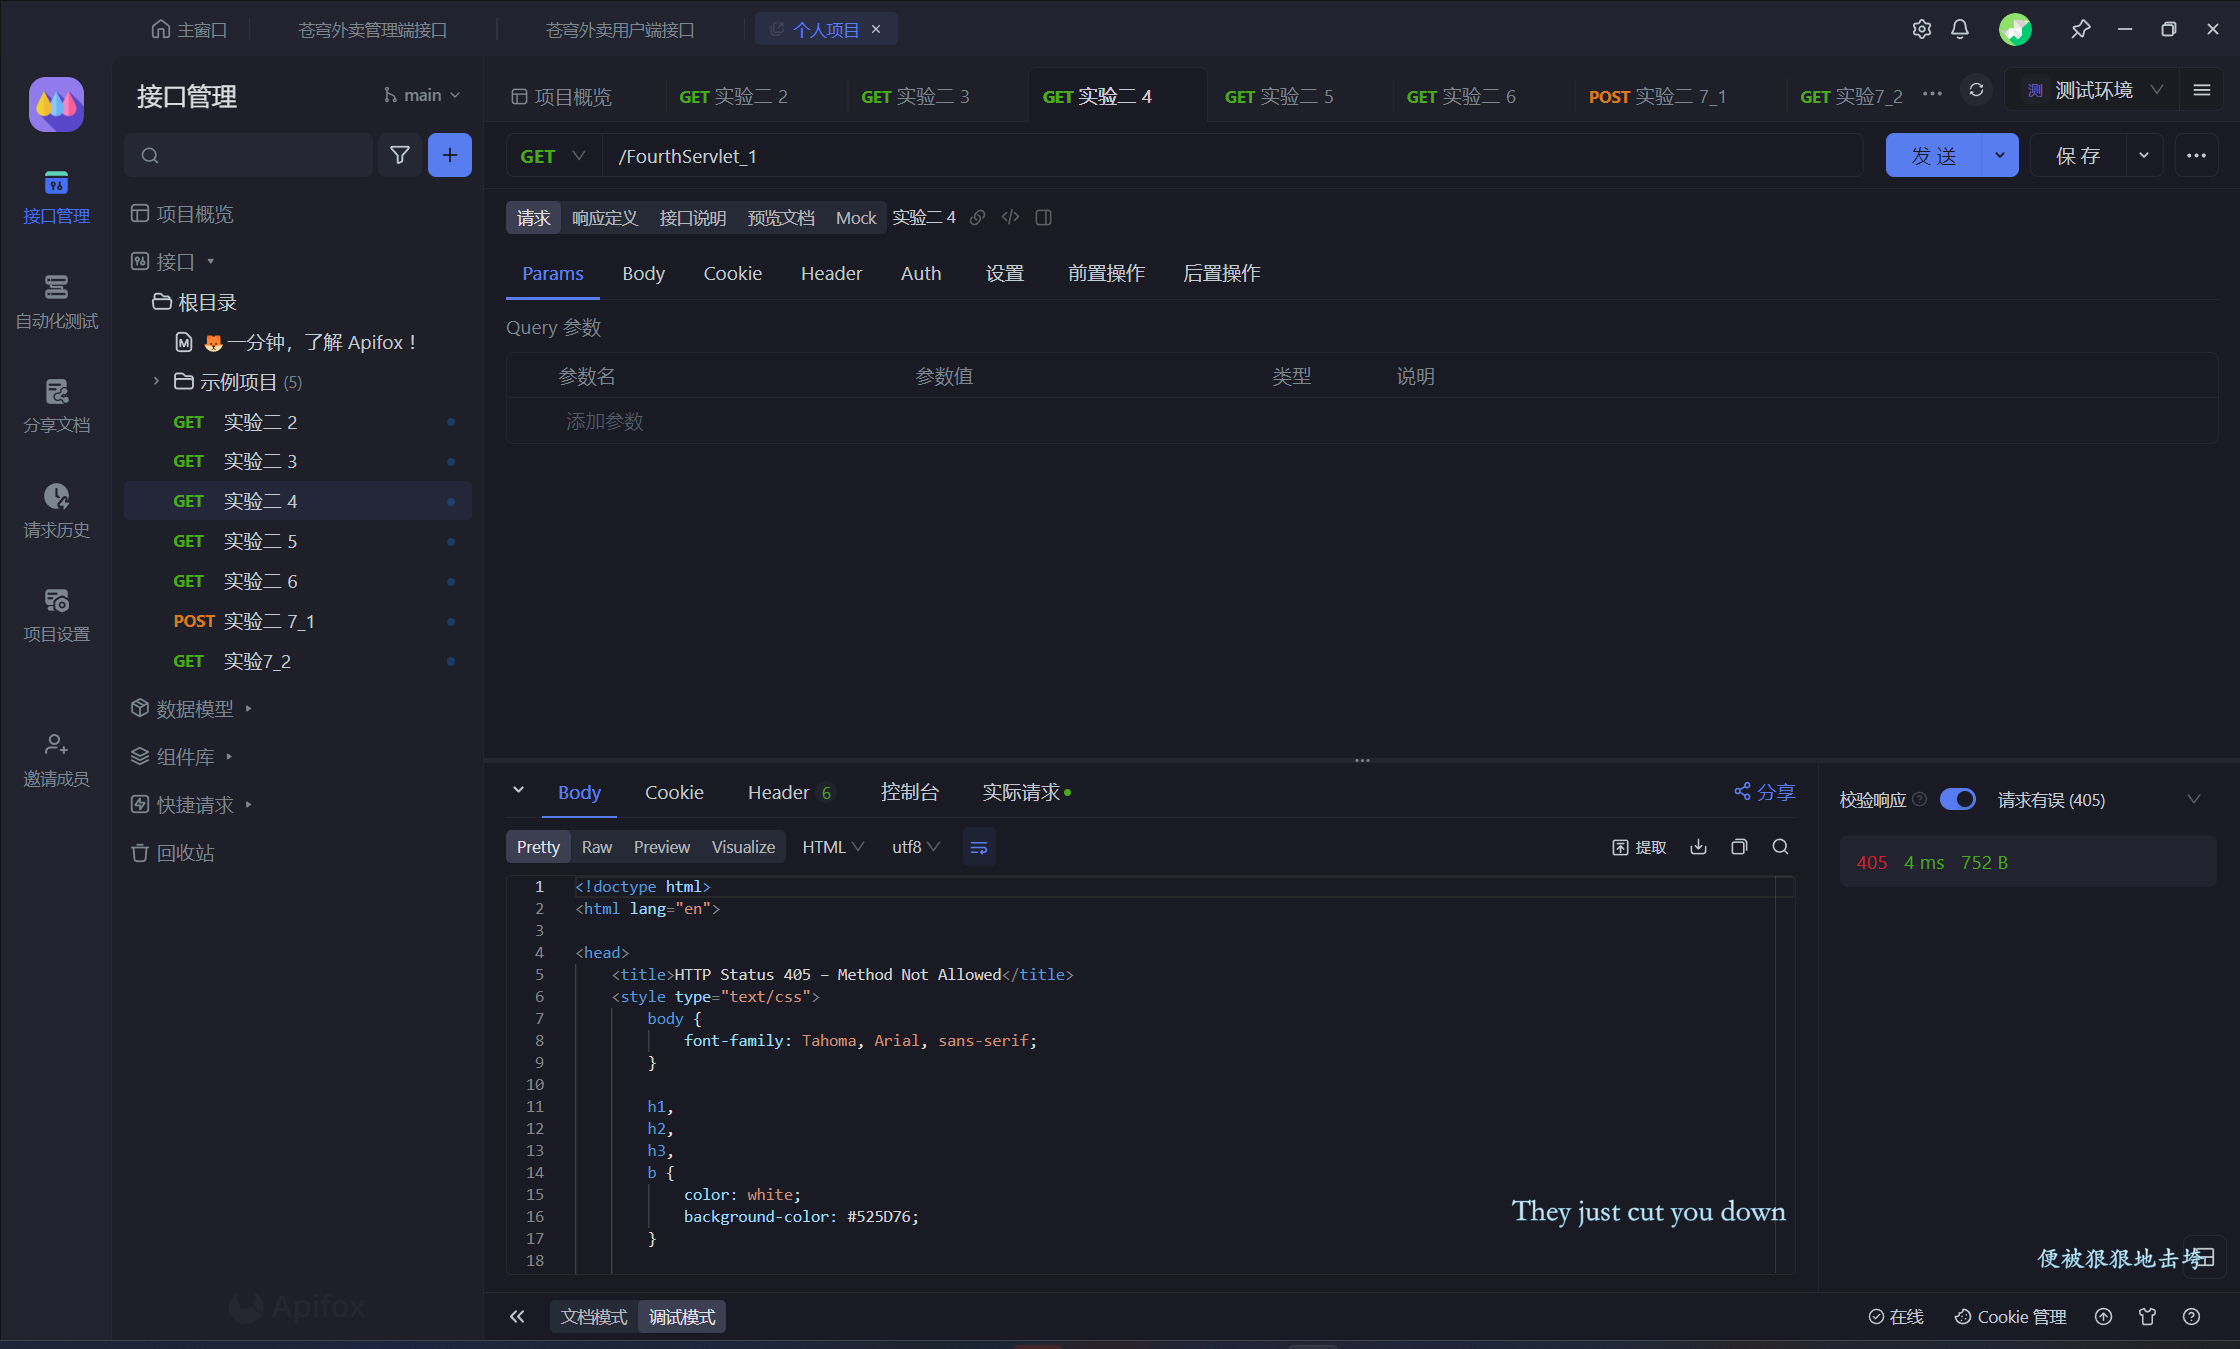Toggle the word wrap icon in response
The width and height of the screenshot is (2240, 1349).
tap(979, 847)
